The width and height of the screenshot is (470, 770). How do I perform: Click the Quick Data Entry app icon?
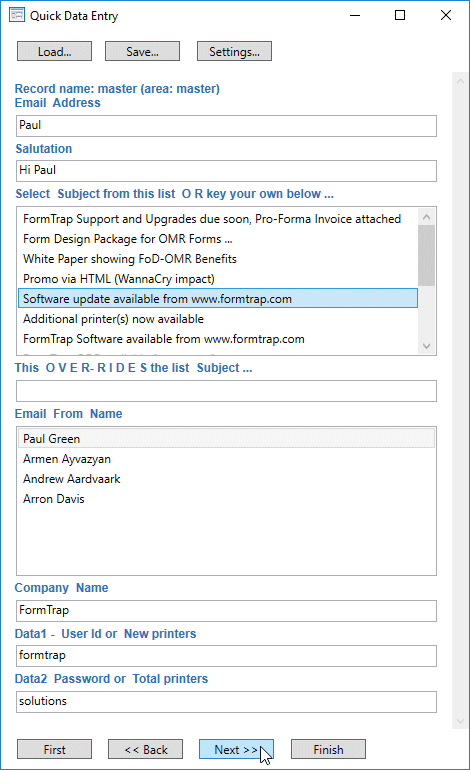tap(17, 15)
